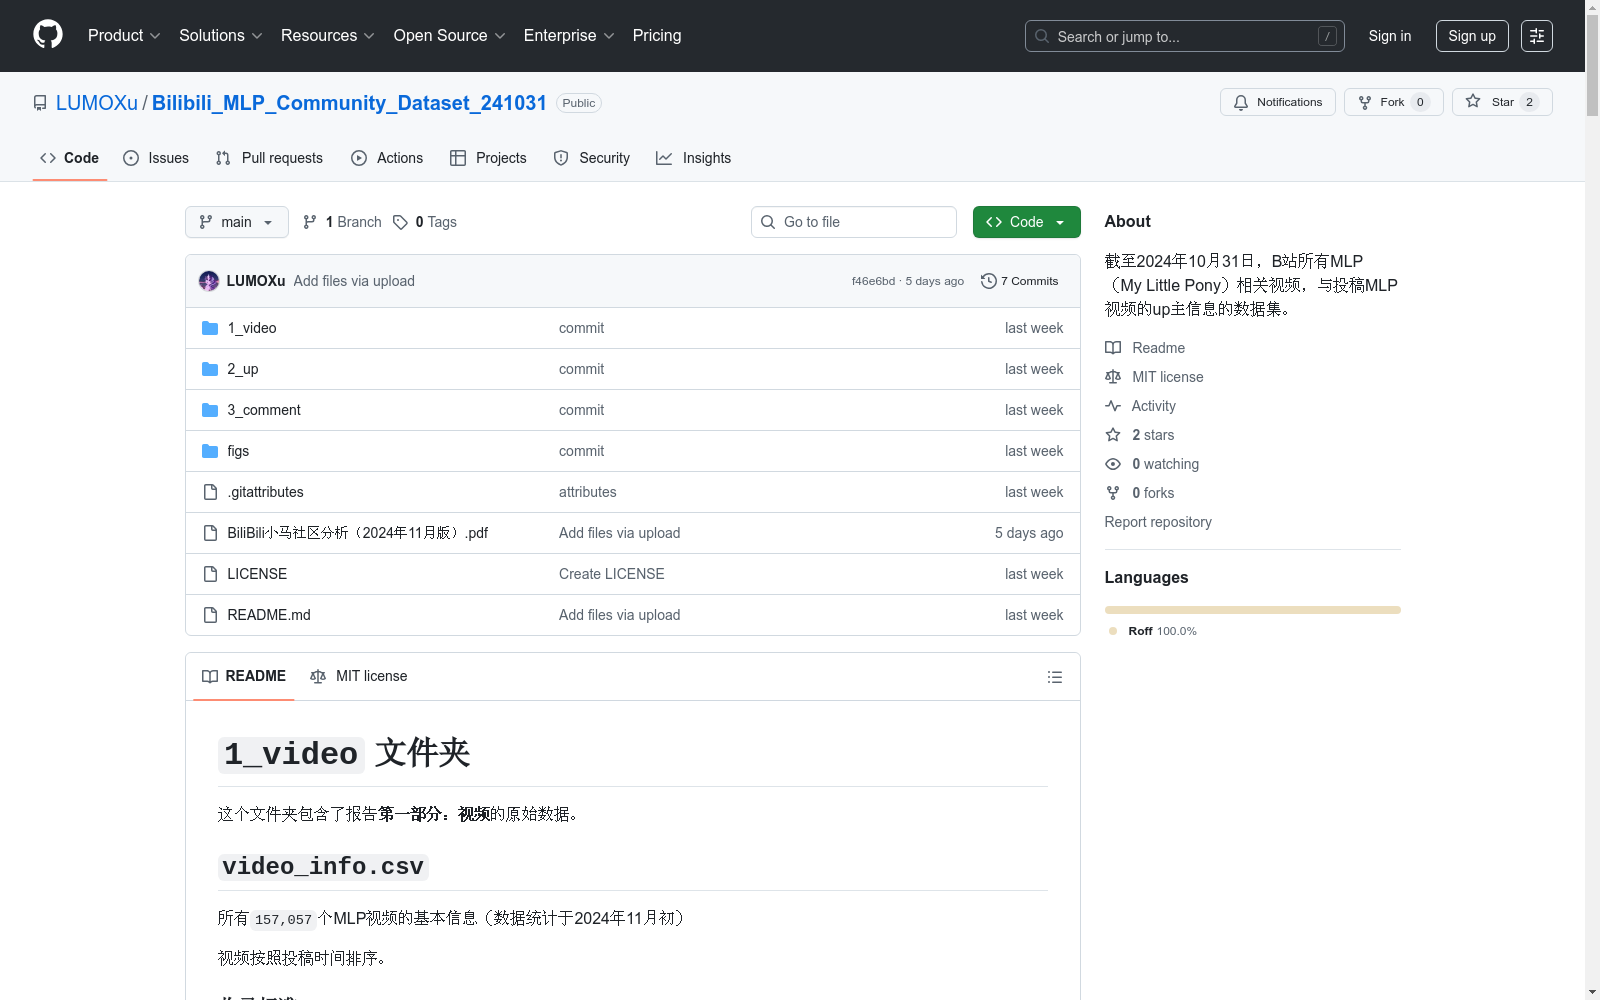The image size is (1600, 1000).
Task: Click the fork icon beside 0 forks
Action: (1113, 493)
